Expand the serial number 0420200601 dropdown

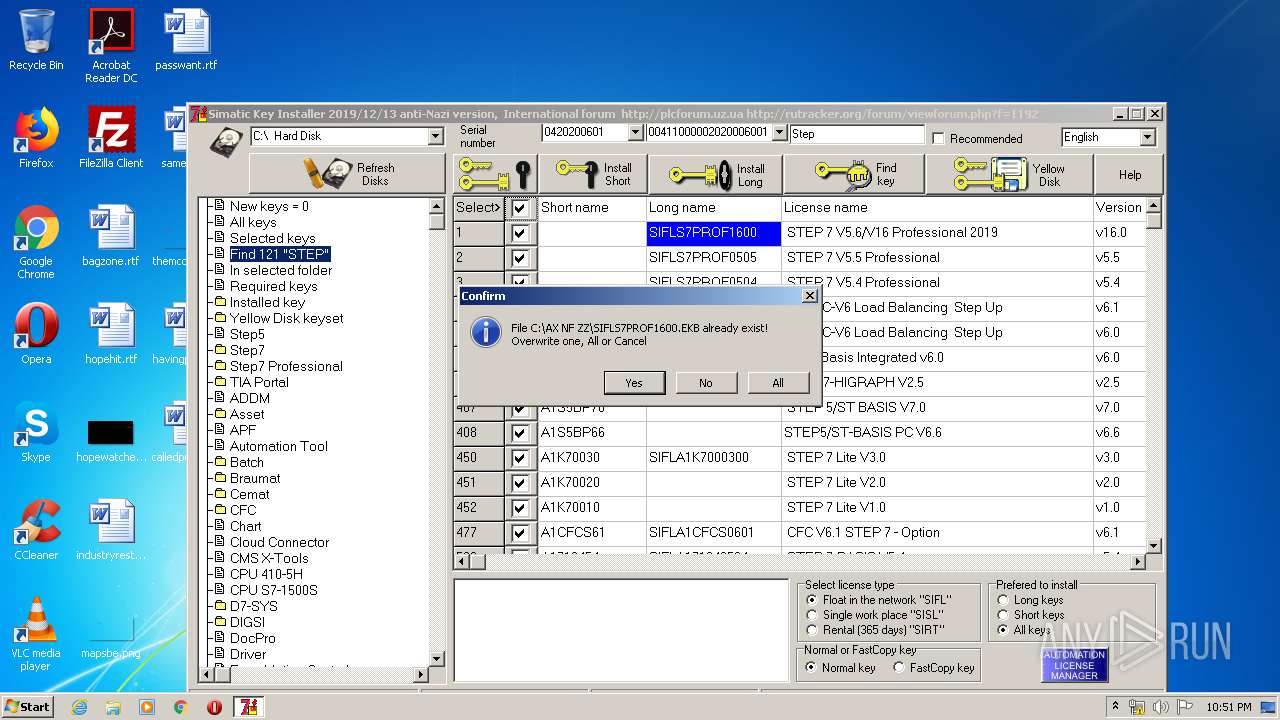tap(635, 132)
